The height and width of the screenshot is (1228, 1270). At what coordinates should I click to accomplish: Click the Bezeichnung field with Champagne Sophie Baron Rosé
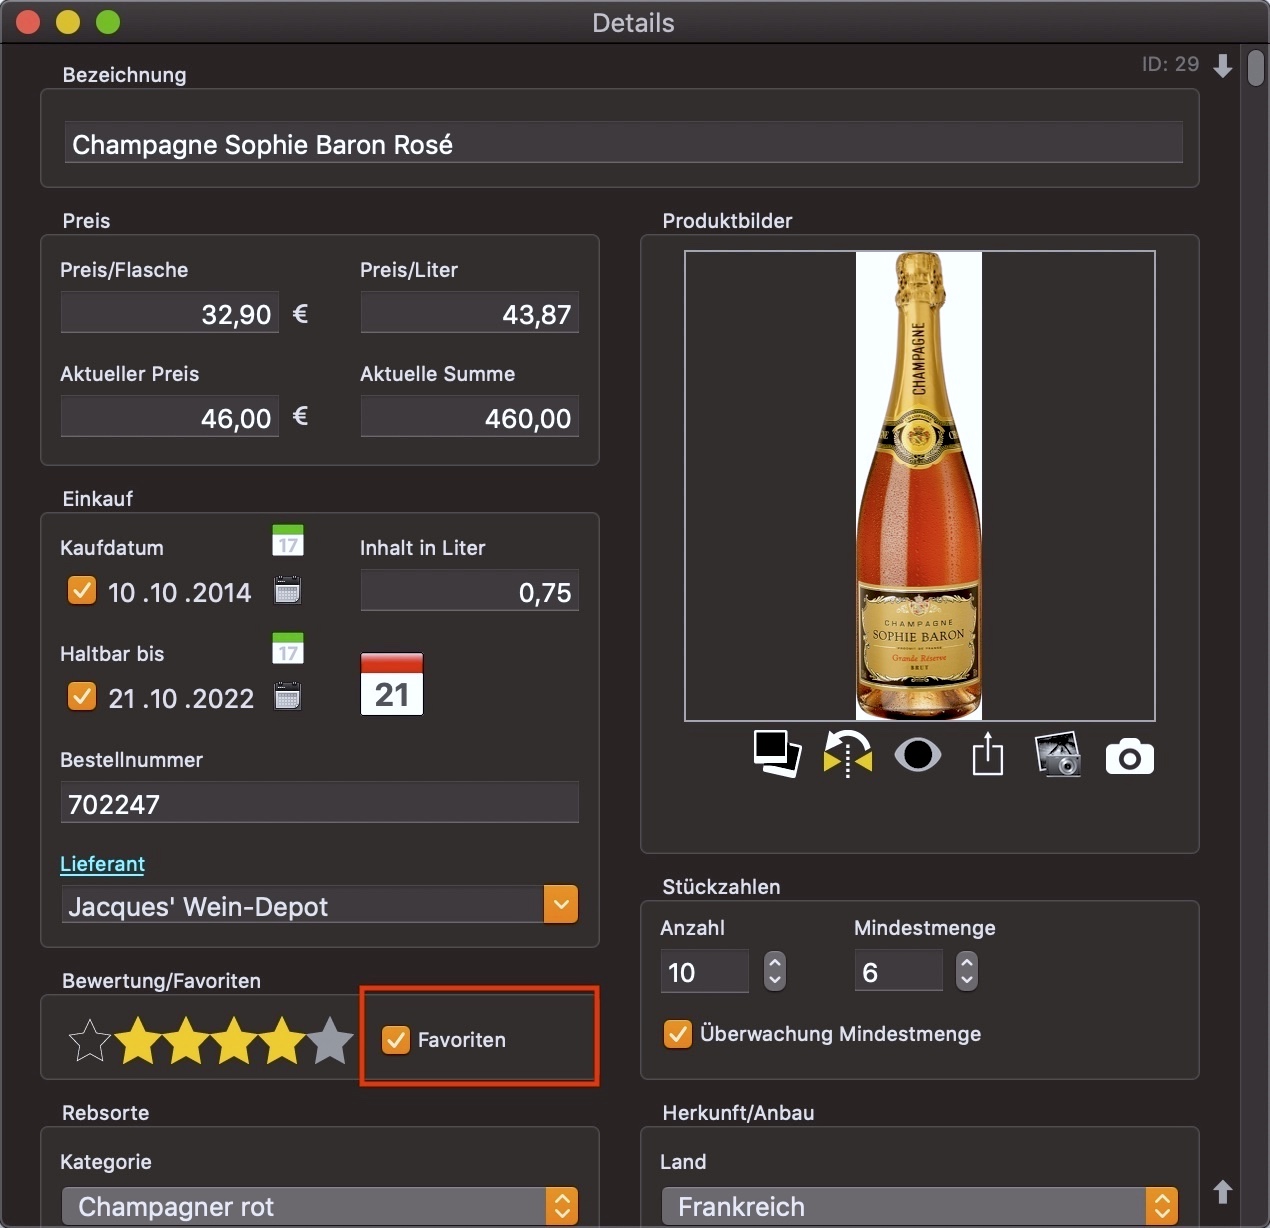623,143
